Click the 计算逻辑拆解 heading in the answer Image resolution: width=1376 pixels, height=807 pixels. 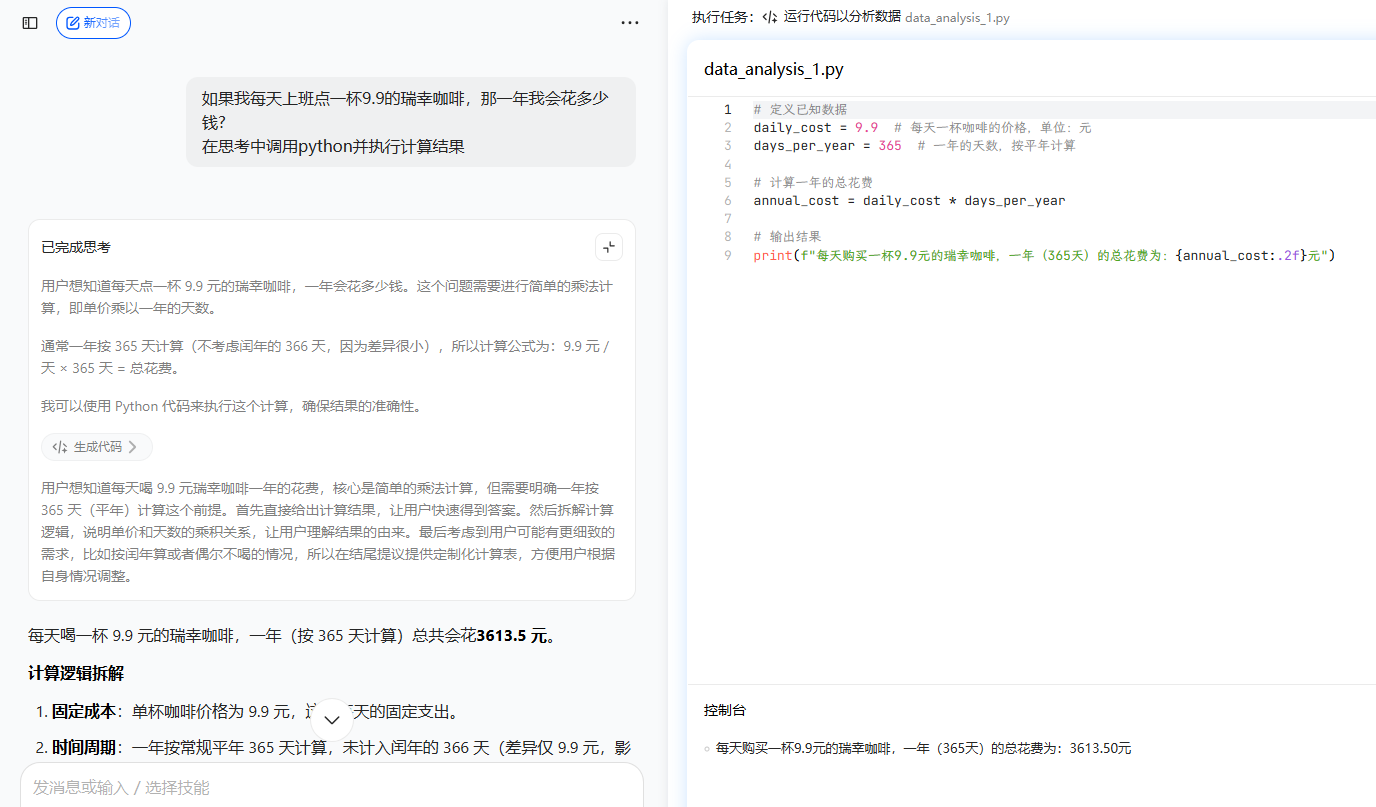click(x=76, y=673)
